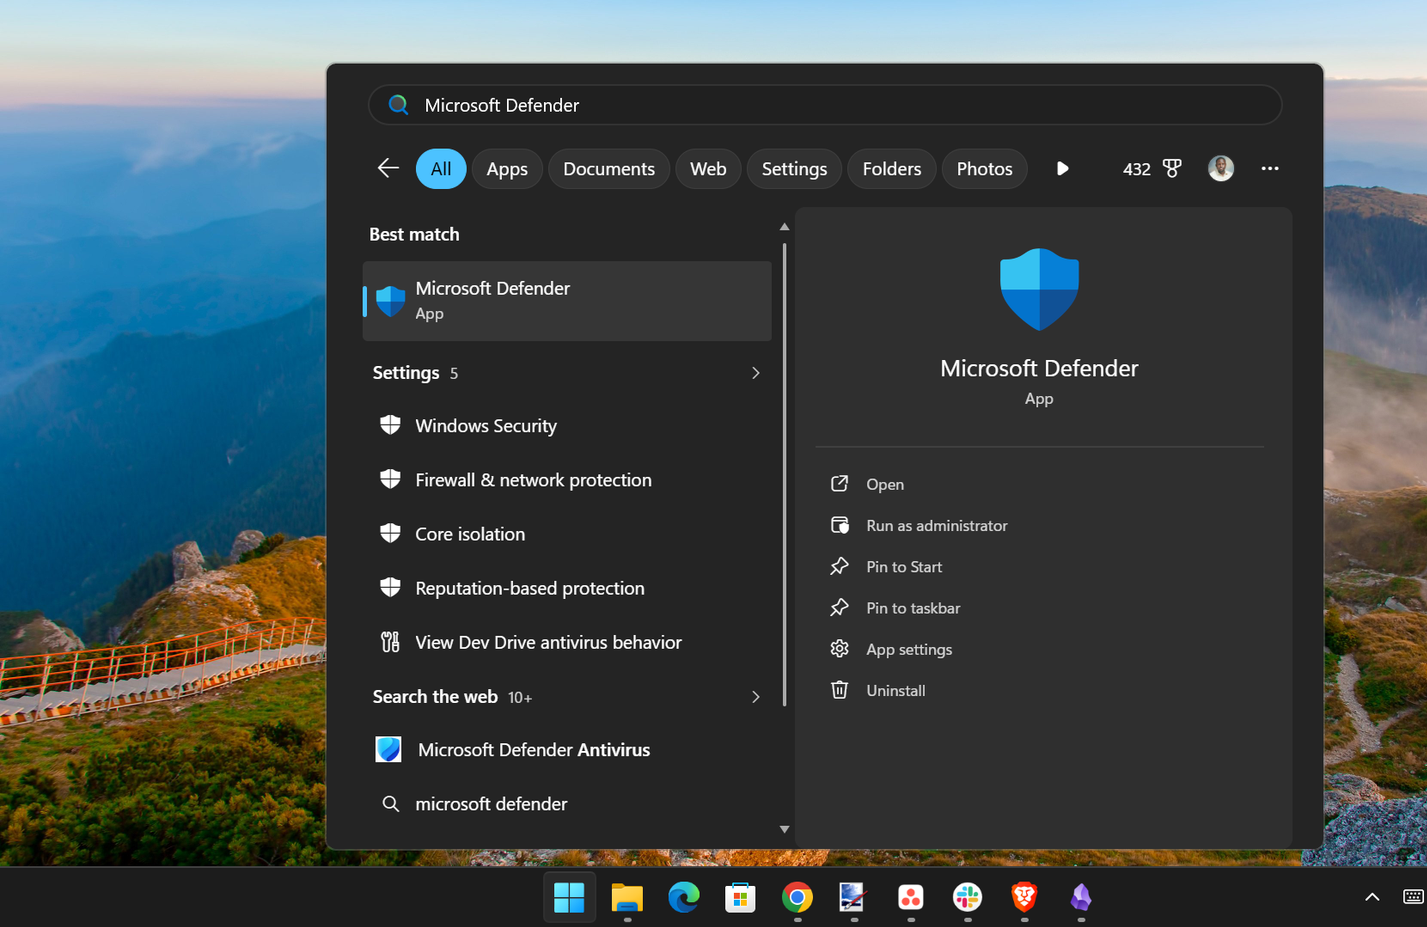Open the Windows Start button on taskbar
Screen dimensions: 1427x927
tap(569, 898)
